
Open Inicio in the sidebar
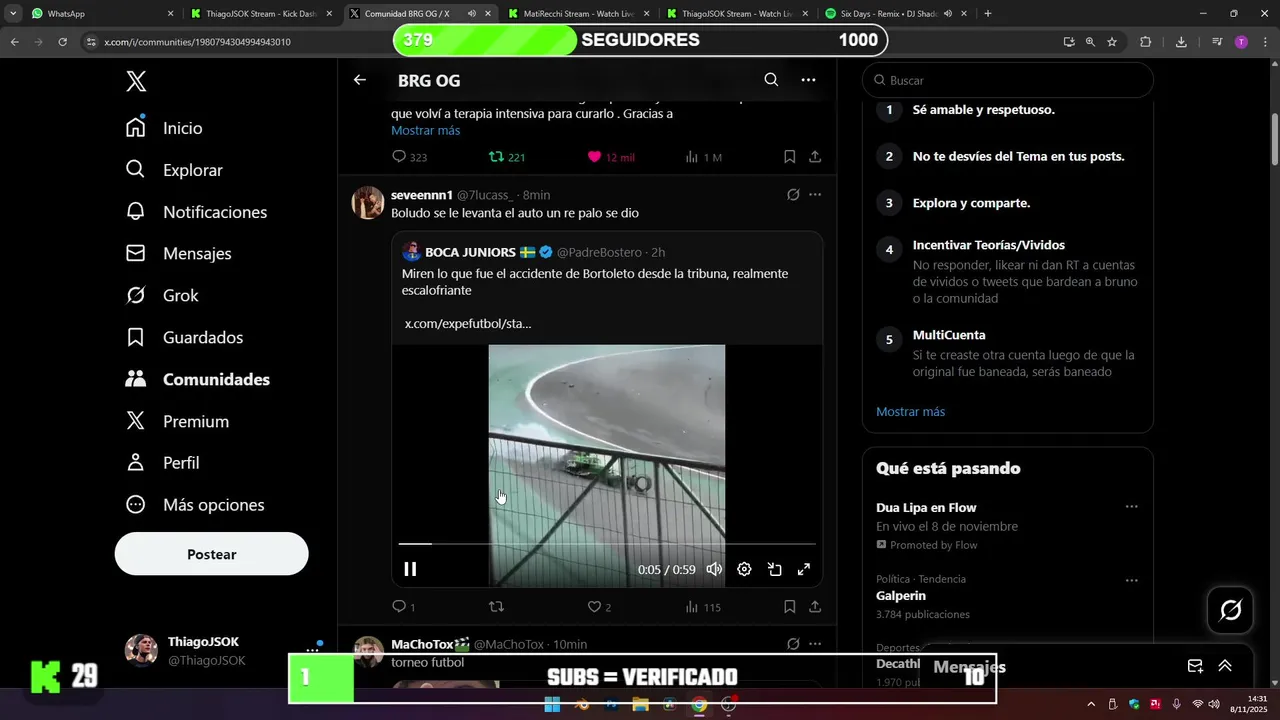(164, 128)
